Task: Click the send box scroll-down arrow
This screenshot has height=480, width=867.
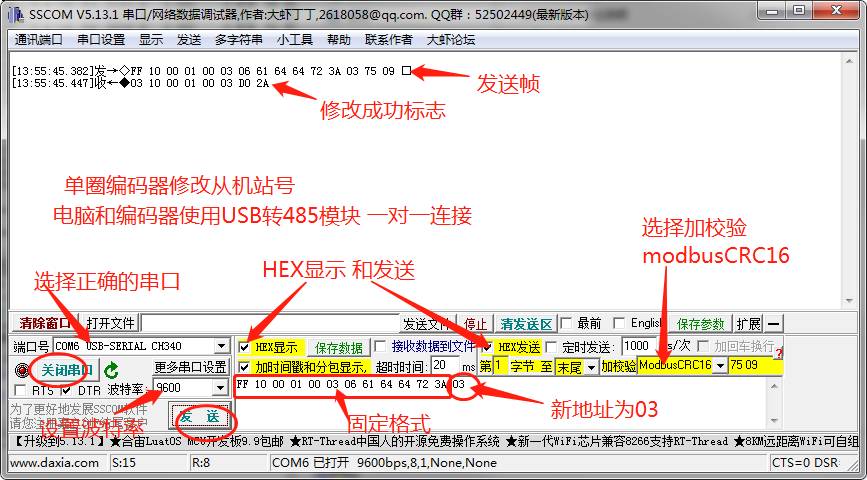Action: [x=775, y=420]
